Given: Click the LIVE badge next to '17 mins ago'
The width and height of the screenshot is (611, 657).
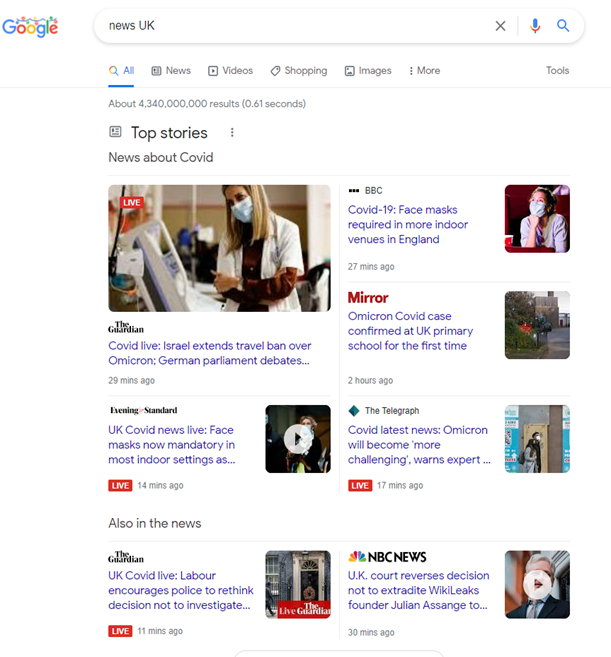Looking at the screenshot, I should click(360, 486).
